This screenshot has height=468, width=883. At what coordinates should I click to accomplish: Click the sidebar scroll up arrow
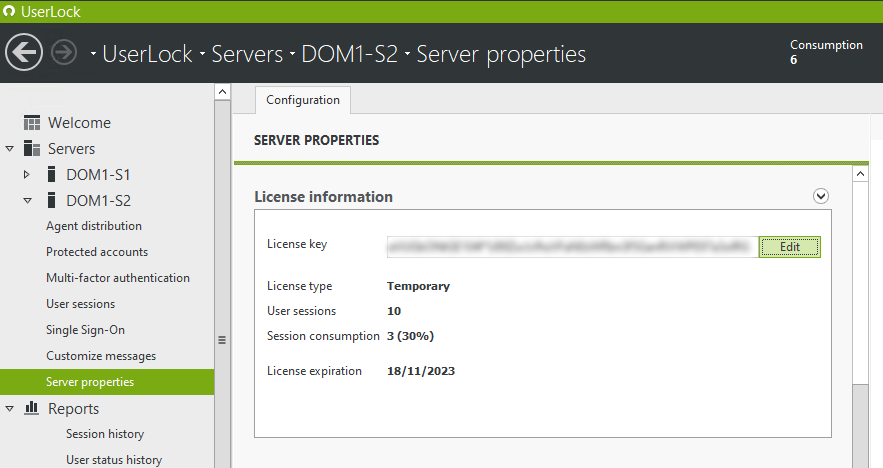pos(222,92)
